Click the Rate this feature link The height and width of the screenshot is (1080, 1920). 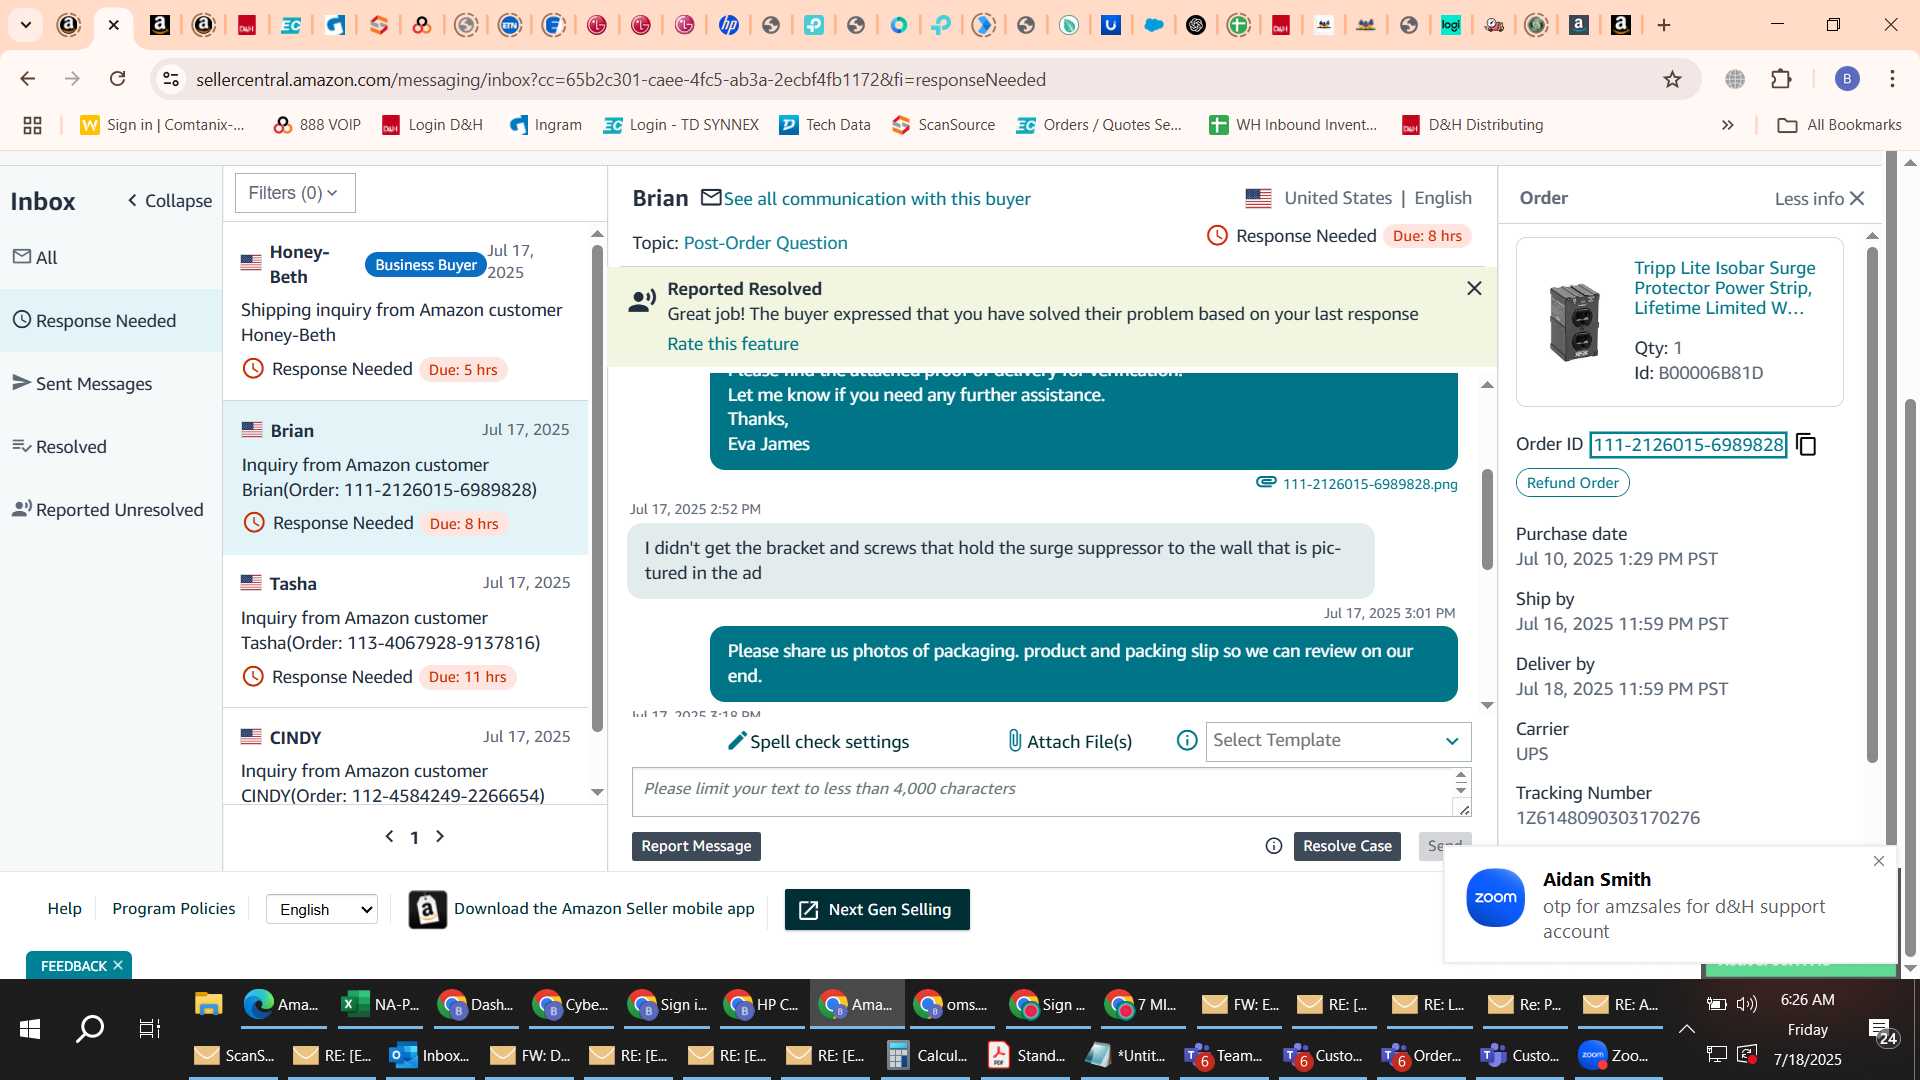pos(733,344)
